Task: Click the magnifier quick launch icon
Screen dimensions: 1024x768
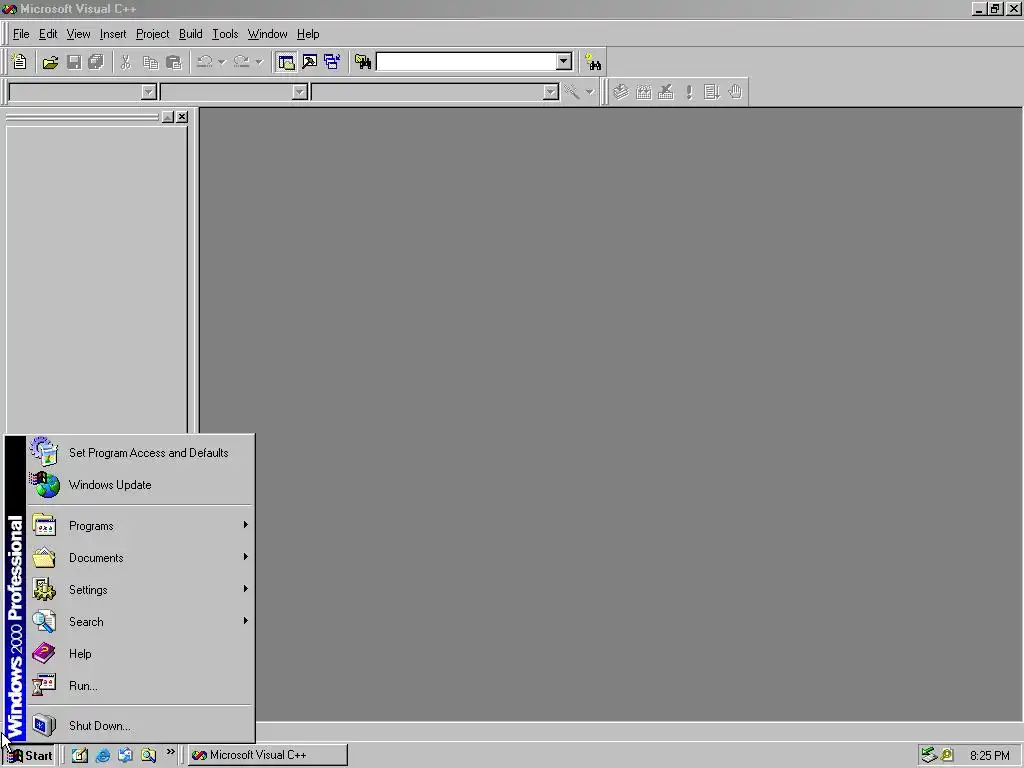Action: (148, 756)
